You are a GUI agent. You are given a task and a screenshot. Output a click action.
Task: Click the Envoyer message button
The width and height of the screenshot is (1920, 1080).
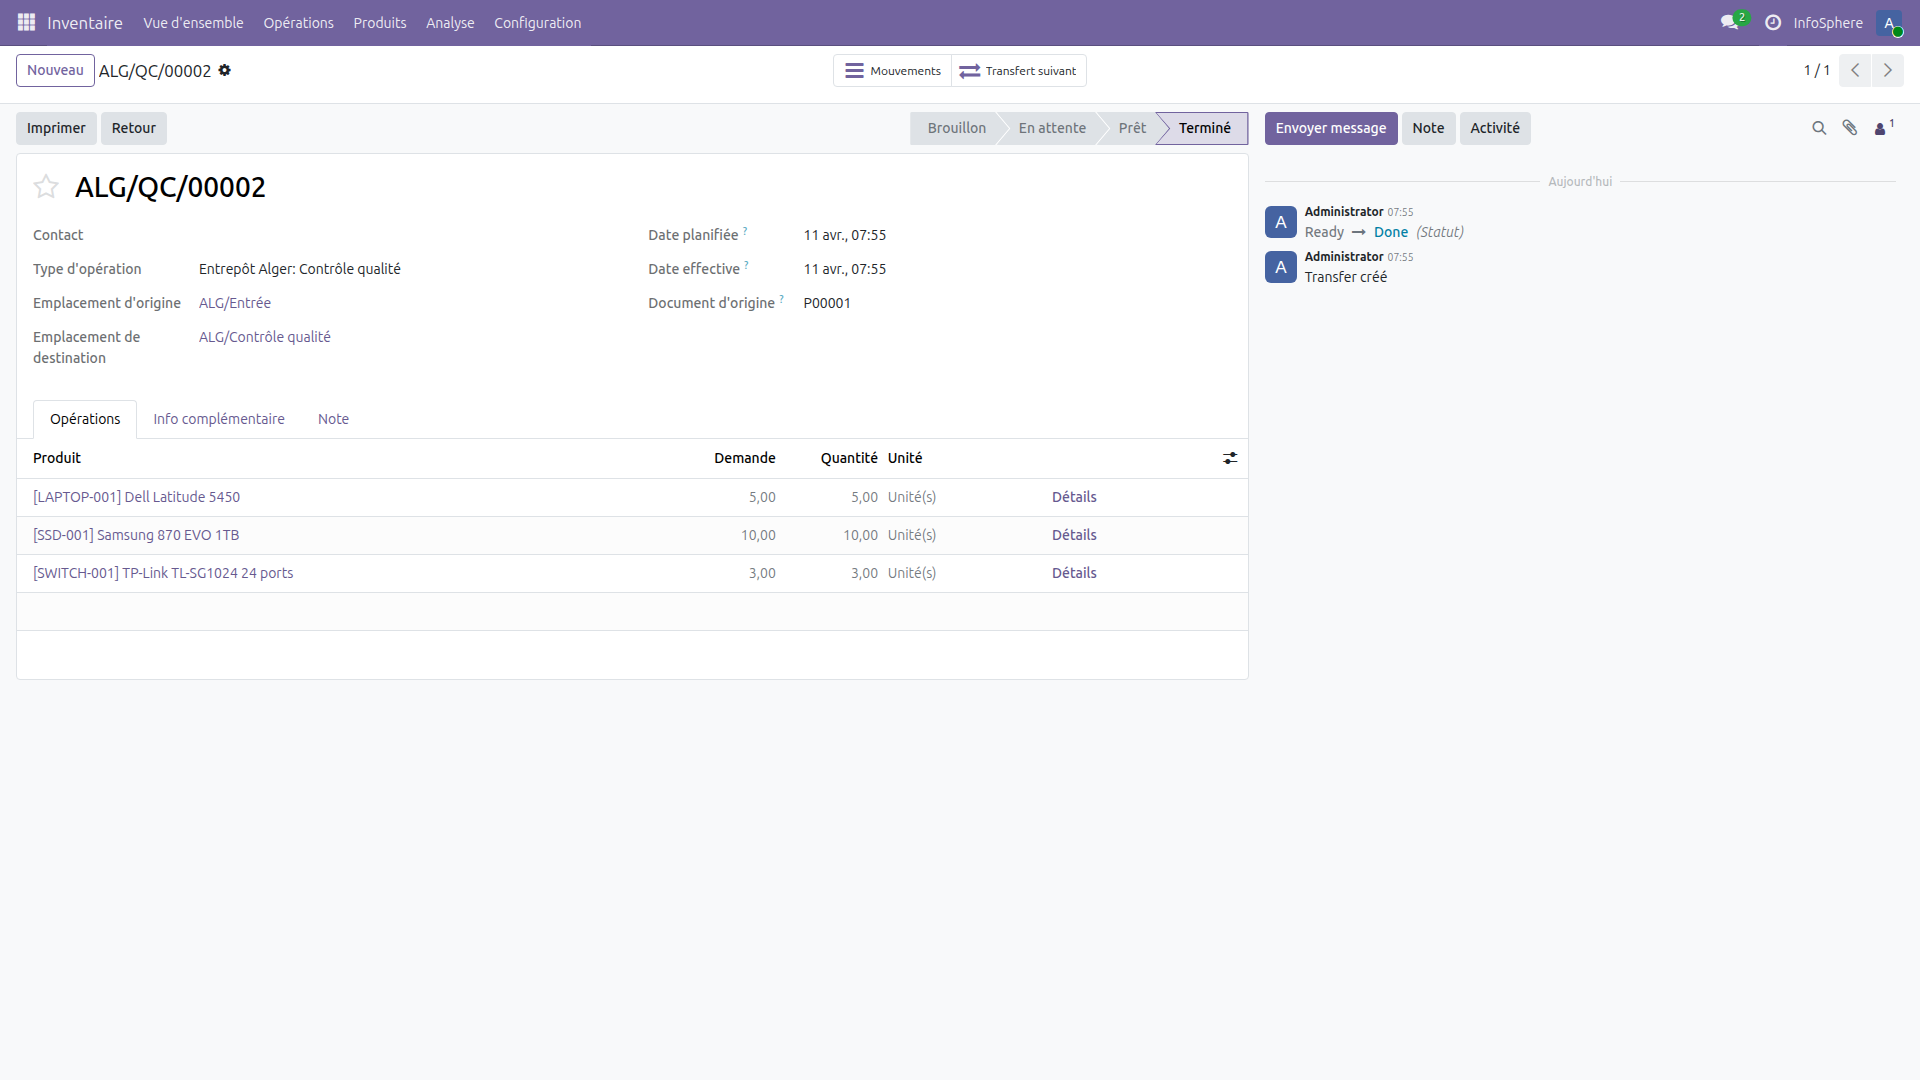pyautogui.click(x=1331, y=128)
